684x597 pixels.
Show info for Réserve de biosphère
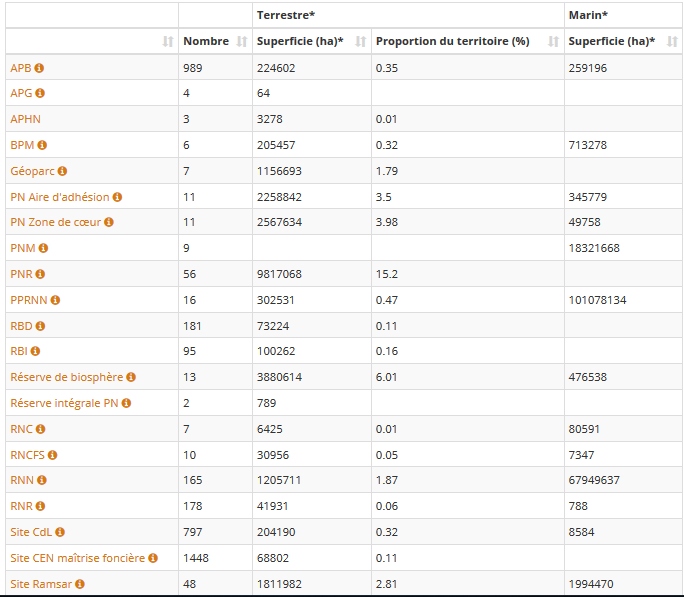tap(131, 377)
